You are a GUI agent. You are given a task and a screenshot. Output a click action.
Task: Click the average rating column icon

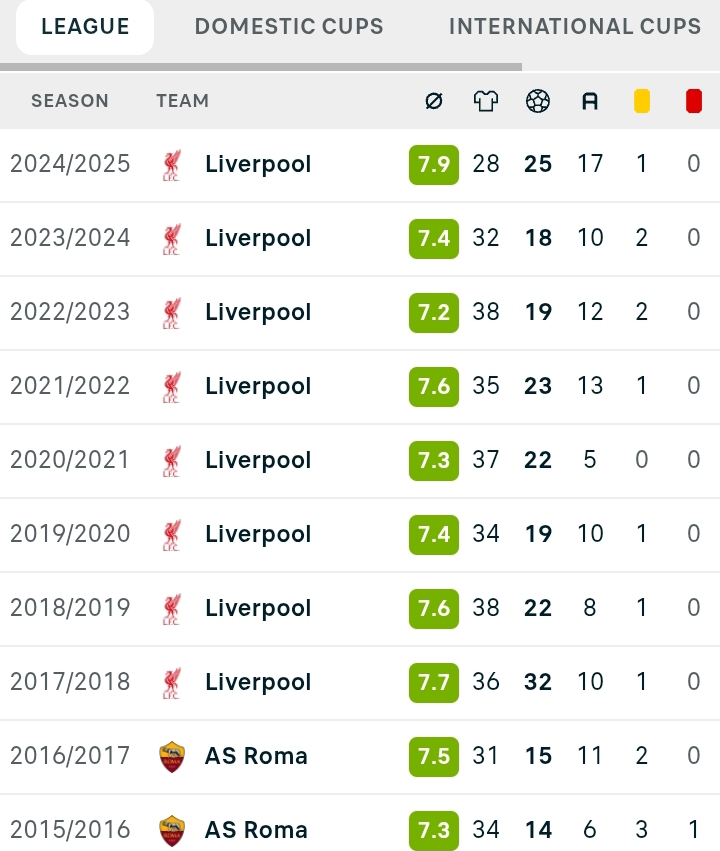(x=434, y=101)
